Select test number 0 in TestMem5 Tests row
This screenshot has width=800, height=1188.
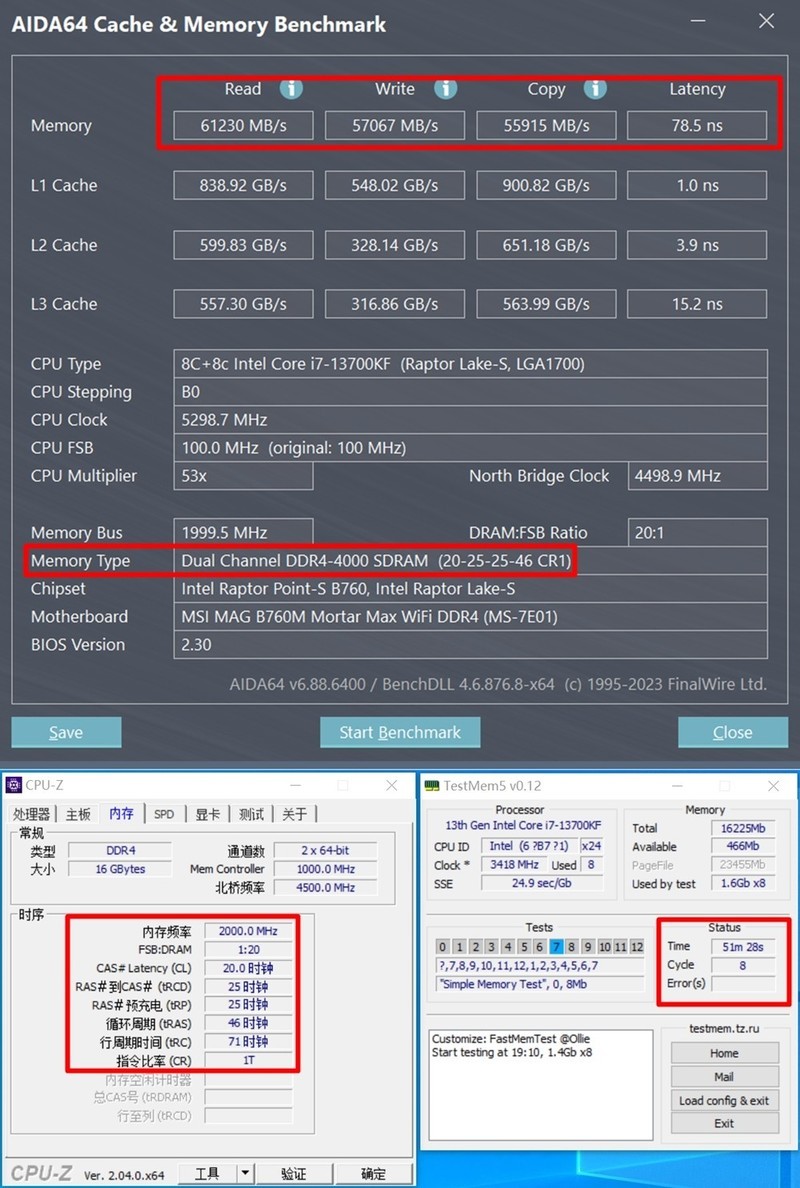coord(441,945)
